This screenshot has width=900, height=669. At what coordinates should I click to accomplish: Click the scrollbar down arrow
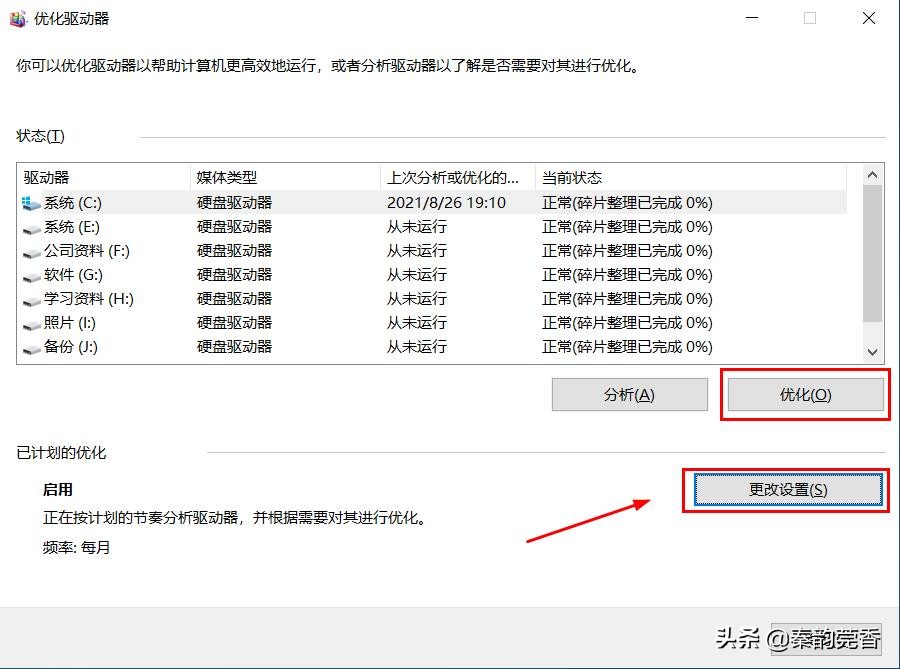pos(872,351)
